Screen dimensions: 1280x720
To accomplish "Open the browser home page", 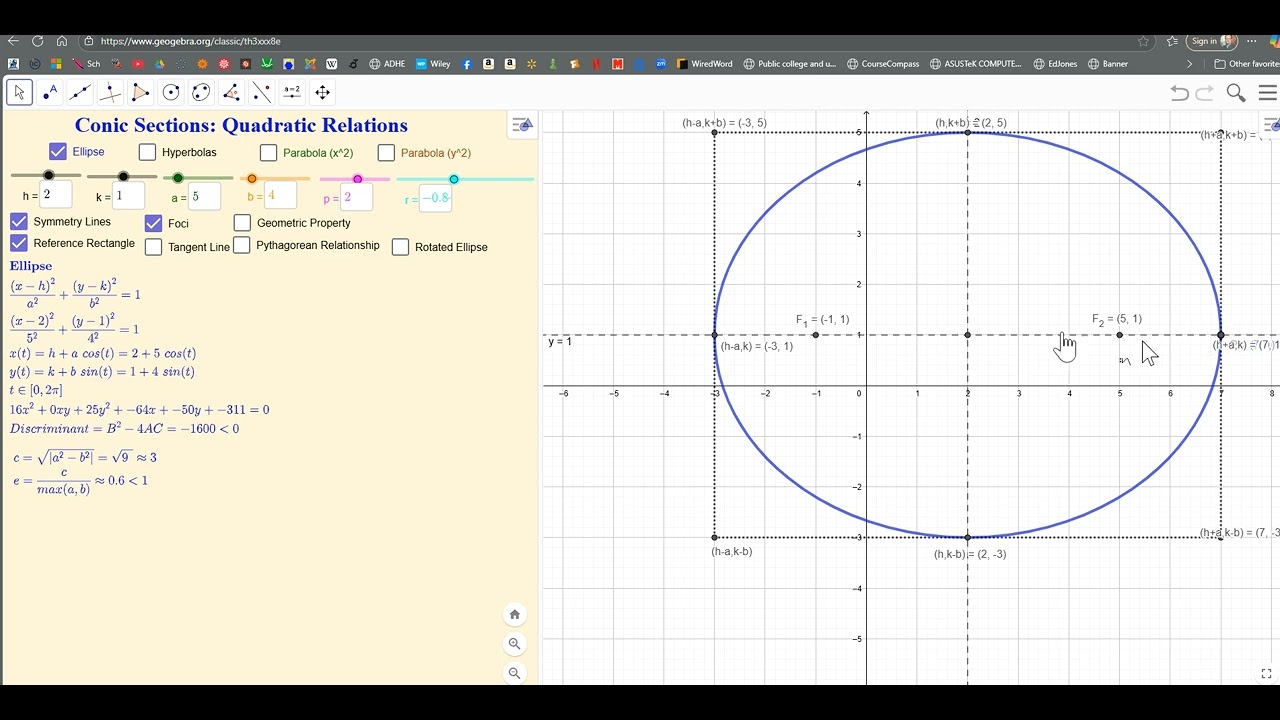I will [x=62, y=41].
